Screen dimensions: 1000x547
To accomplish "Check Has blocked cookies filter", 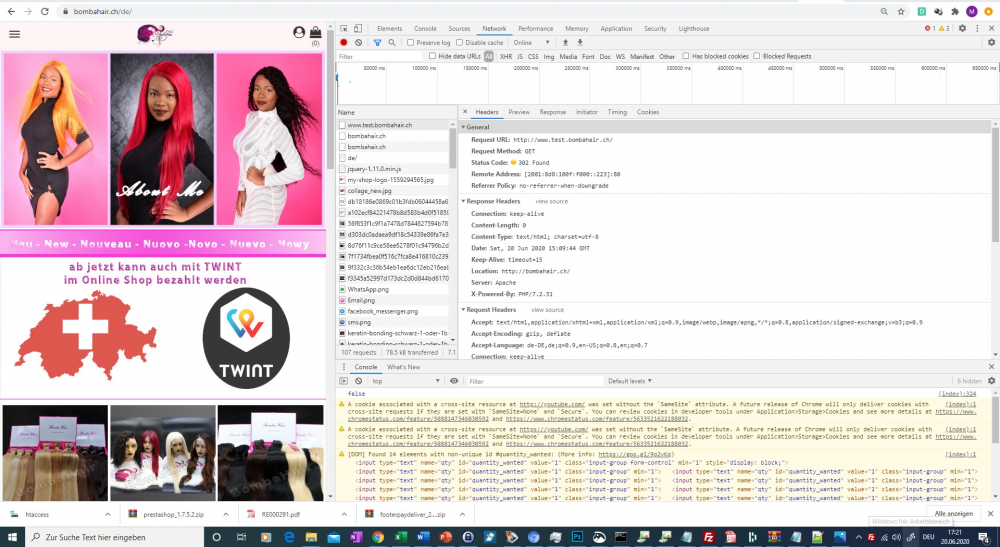I will coord(686,56).
